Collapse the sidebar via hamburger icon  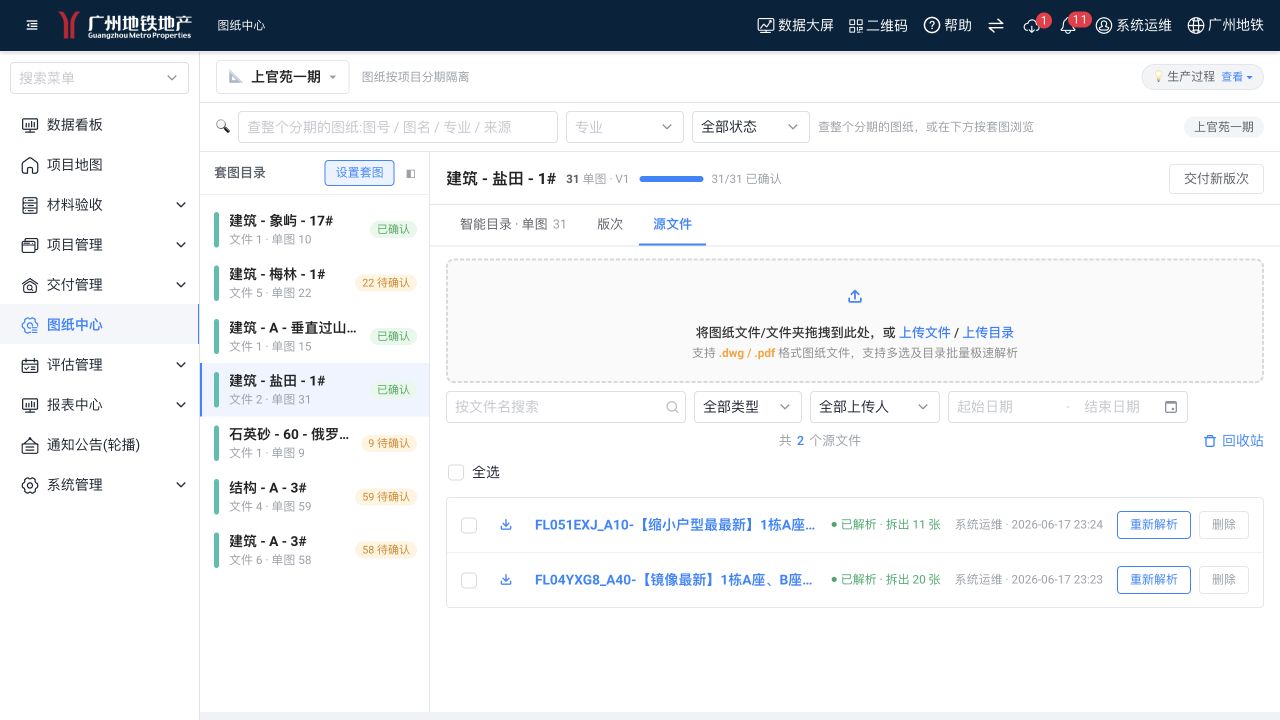tap(32, 25)
